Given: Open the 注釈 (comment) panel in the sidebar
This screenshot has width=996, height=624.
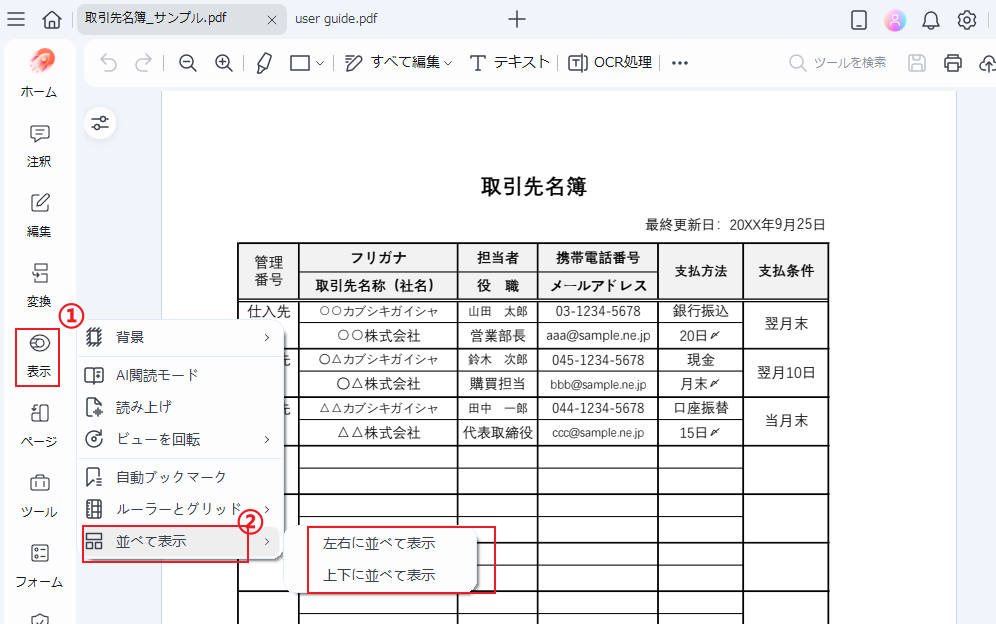Looking at the screenshot, I should click(x=38, y=145).
